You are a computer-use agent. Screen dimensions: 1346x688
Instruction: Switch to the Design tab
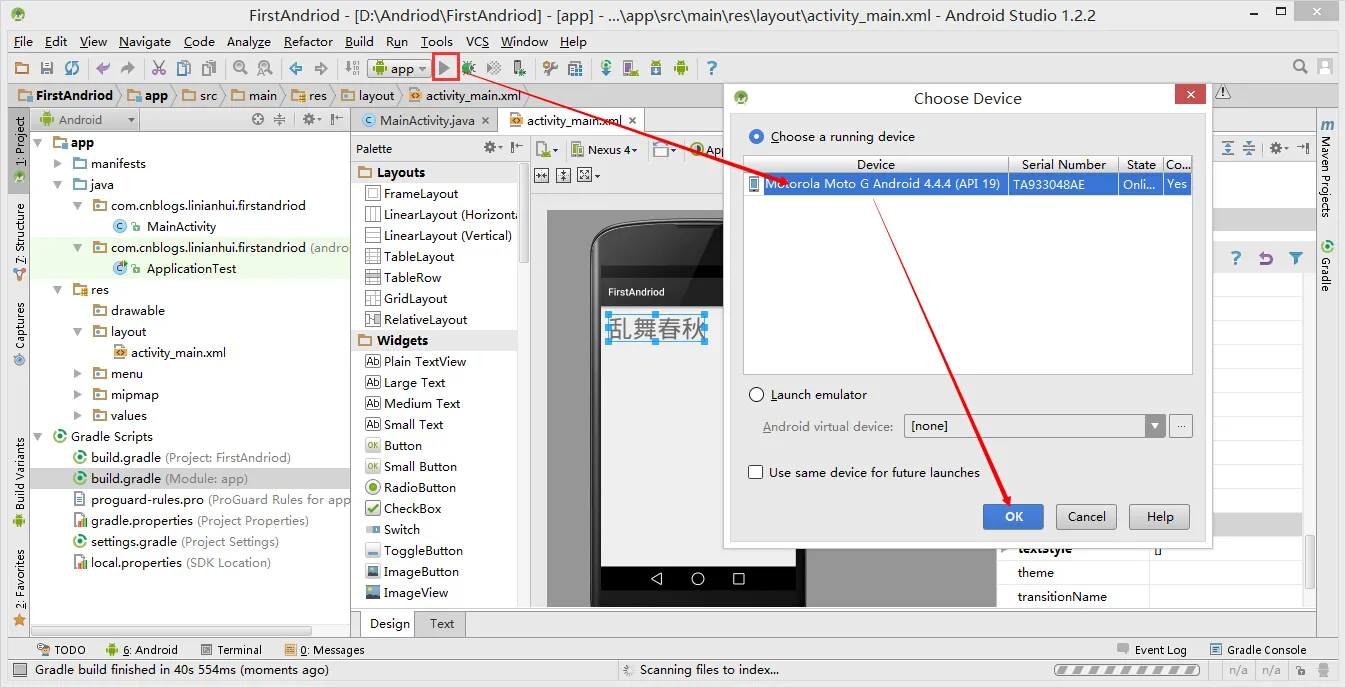(x=389, y=623)
